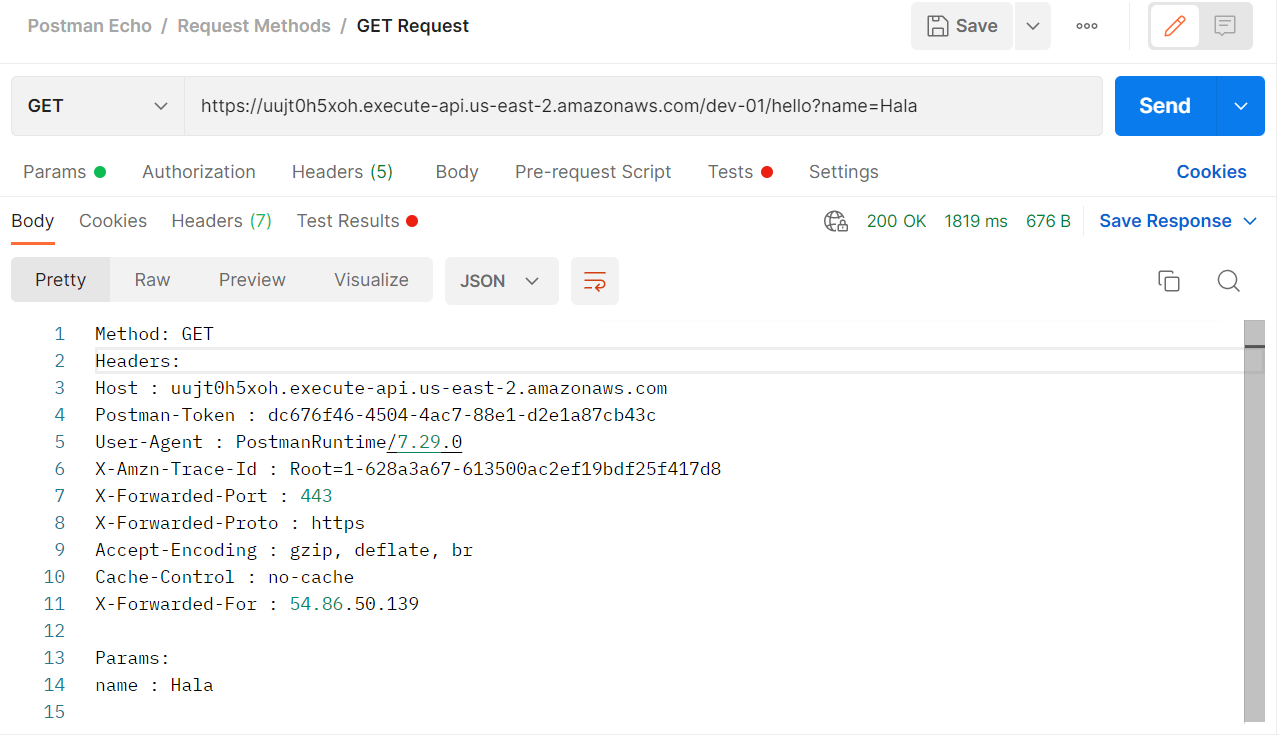Open the comments icon beside the pencil
The image size is (1279, 735).
pyautogui.click(x=1225, y=26)
